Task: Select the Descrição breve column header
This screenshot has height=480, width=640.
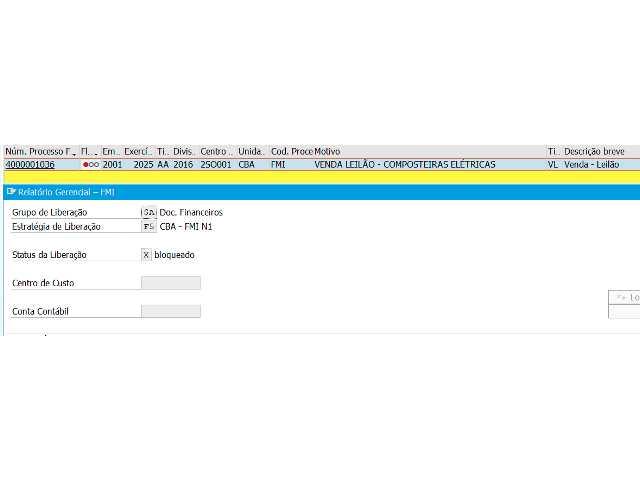Action: click(x=595, y=151)
